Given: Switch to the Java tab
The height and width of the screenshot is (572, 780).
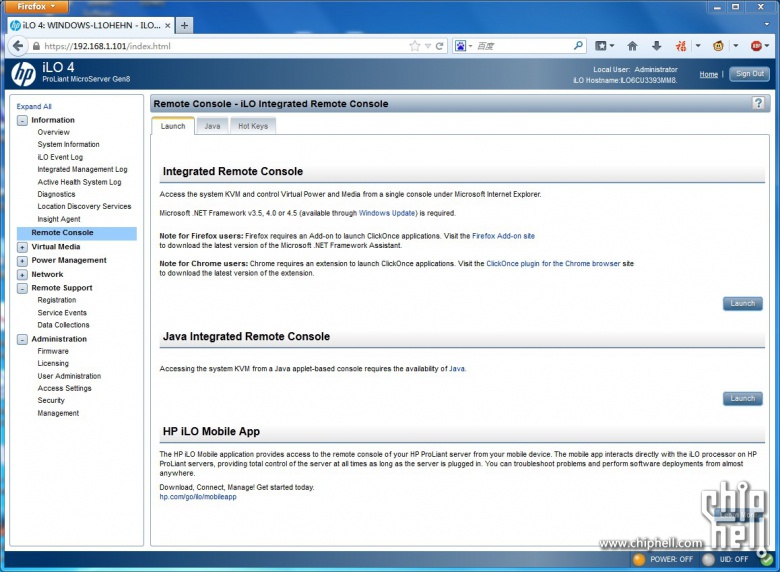Looking at the screenshot, I should (x=212, y=126).
